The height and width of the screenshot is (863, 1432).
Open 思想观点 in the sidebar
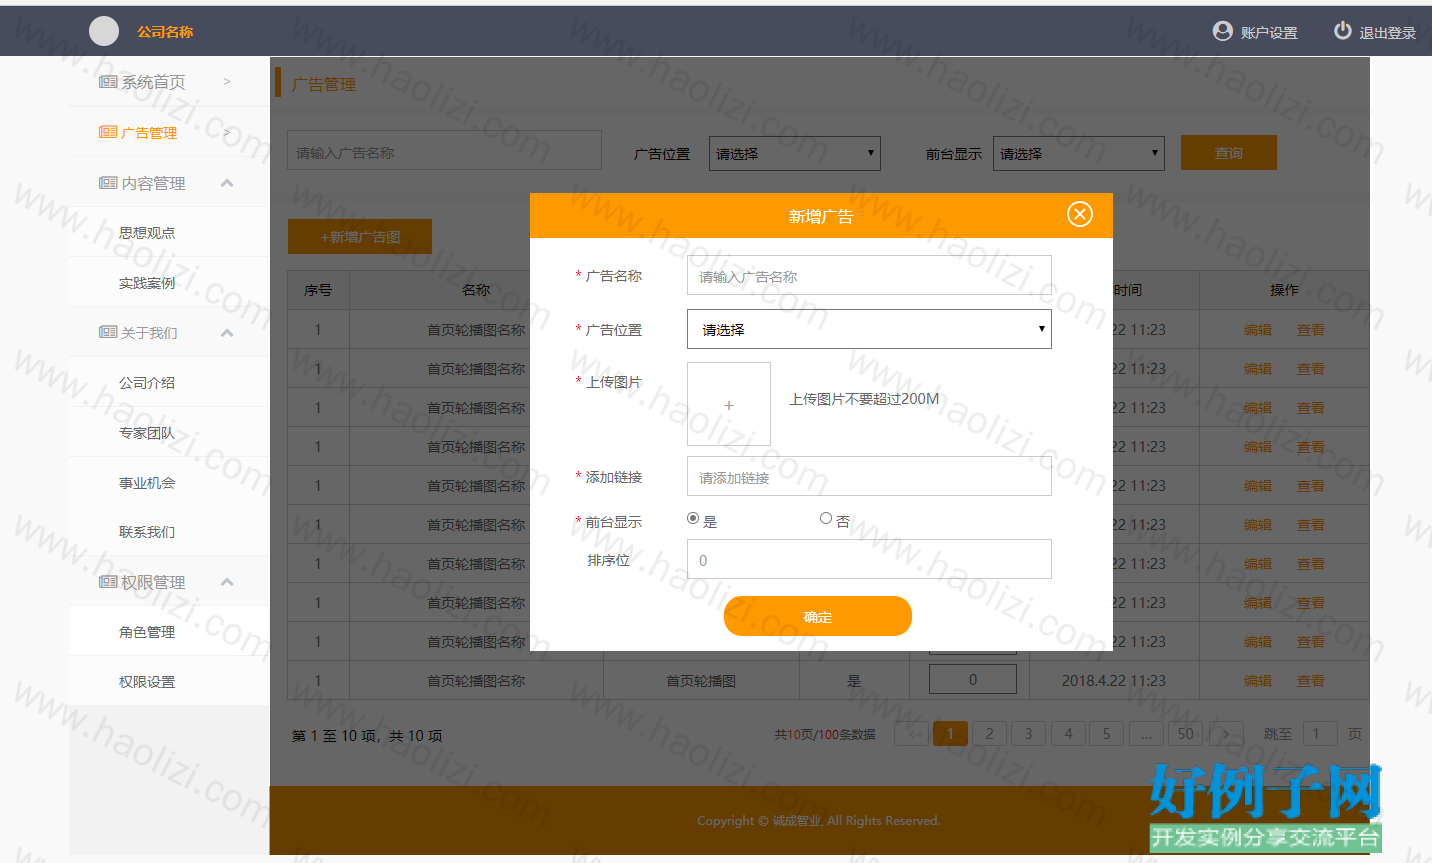[x=147, y=233]
